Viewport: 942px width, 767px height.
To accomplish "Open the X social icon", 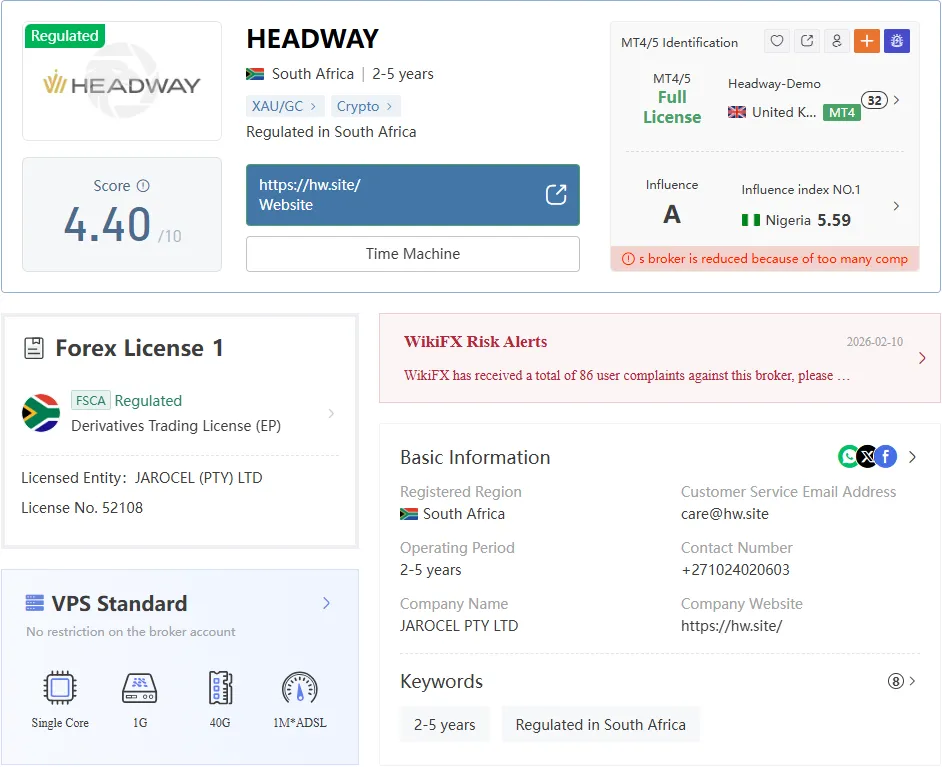I will pos(867,456).
